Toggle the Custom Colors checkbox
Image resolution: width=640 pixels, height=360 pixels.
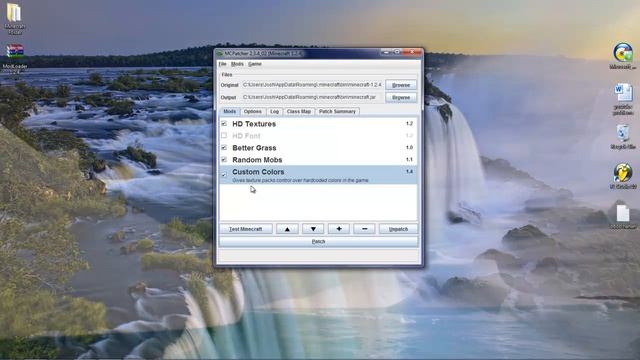coord(224,175)
